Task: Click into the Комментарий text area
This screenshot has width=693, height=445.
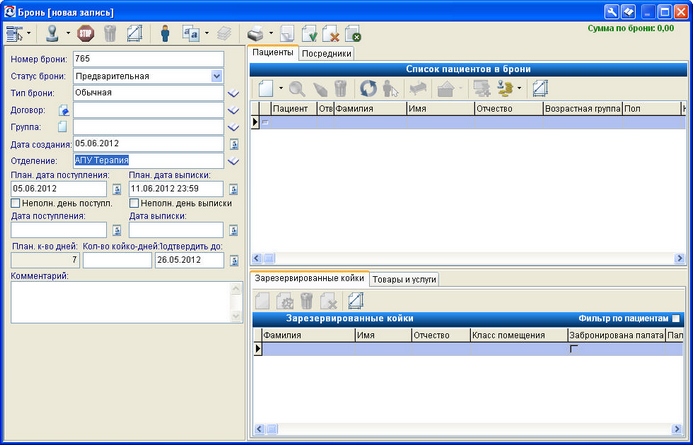Action: 120,302
